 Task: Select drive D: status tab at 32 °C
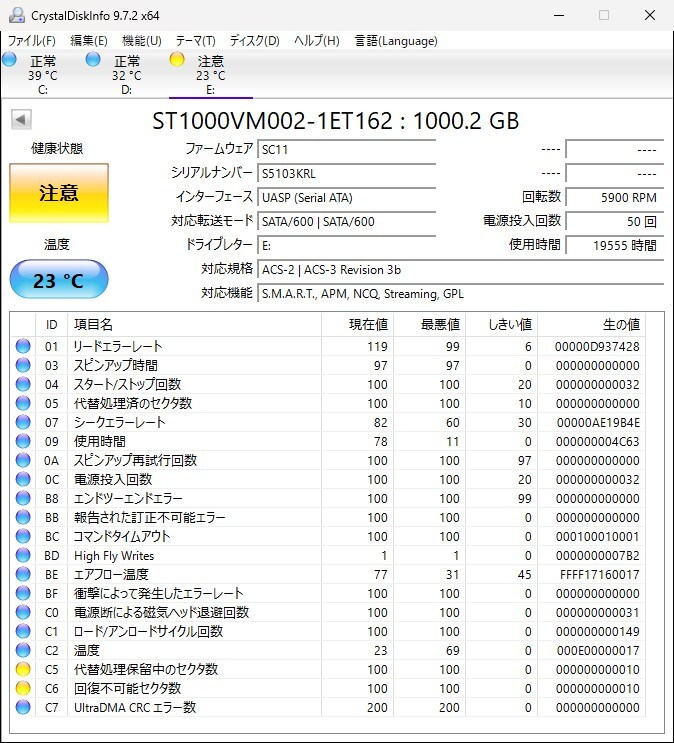[x=127, y=75]
